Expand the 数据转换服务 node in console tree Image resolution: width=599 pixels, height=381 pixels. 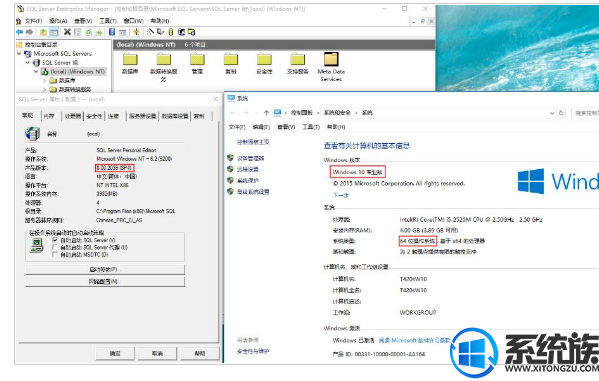(44, 89)
